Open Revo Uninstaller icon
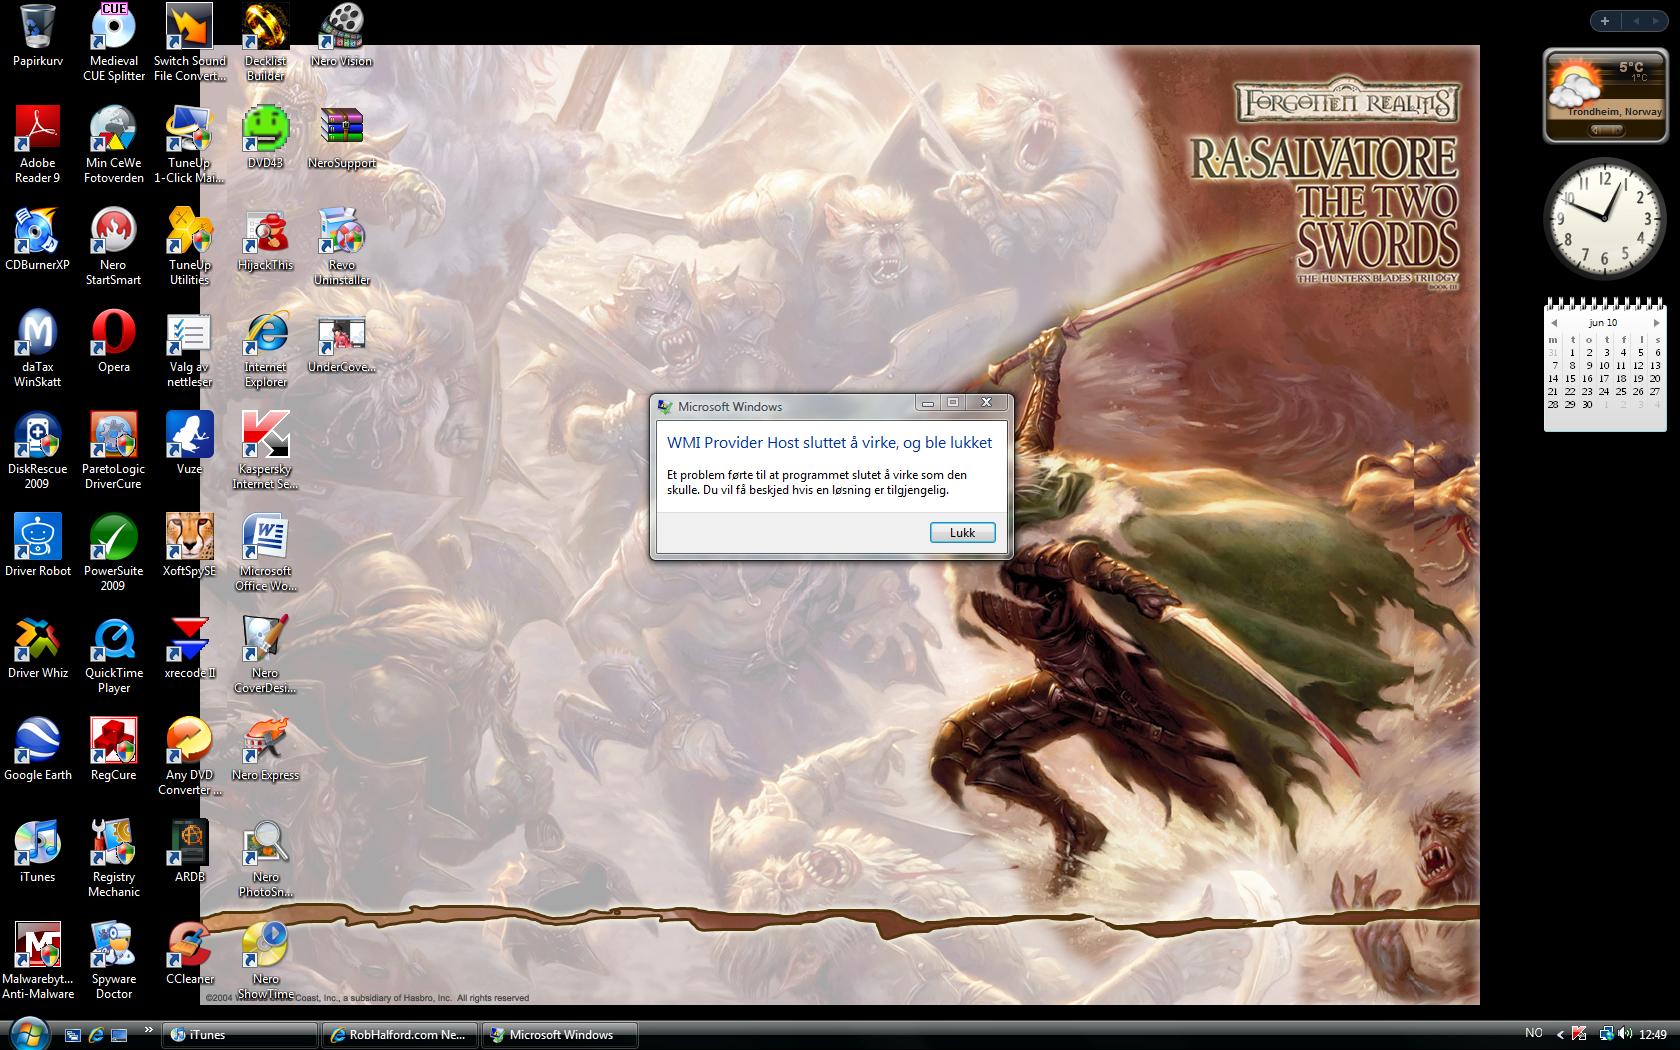The width and height of the screenshot is (1680, 1050). point(342,246)
